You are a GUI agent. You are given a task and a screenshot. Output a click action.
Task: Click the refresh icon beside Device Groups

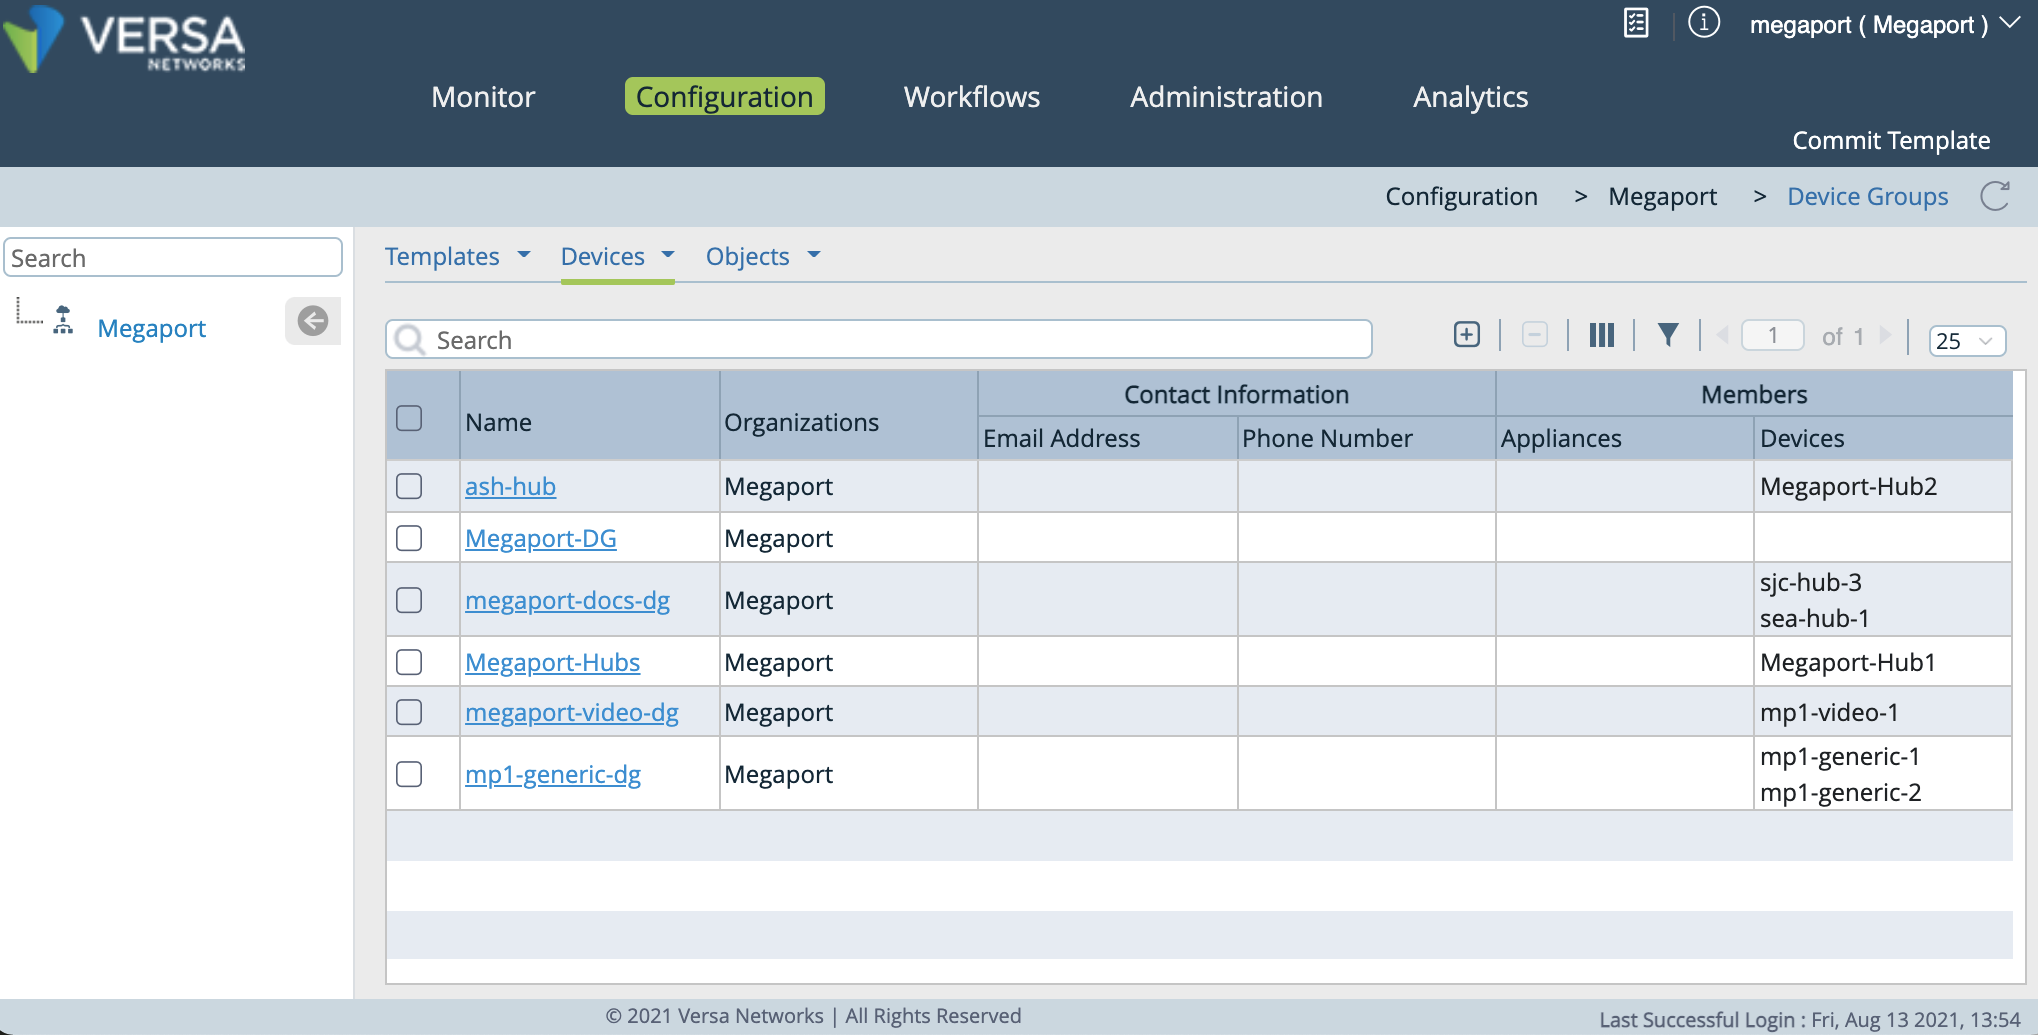[1994, 196]
